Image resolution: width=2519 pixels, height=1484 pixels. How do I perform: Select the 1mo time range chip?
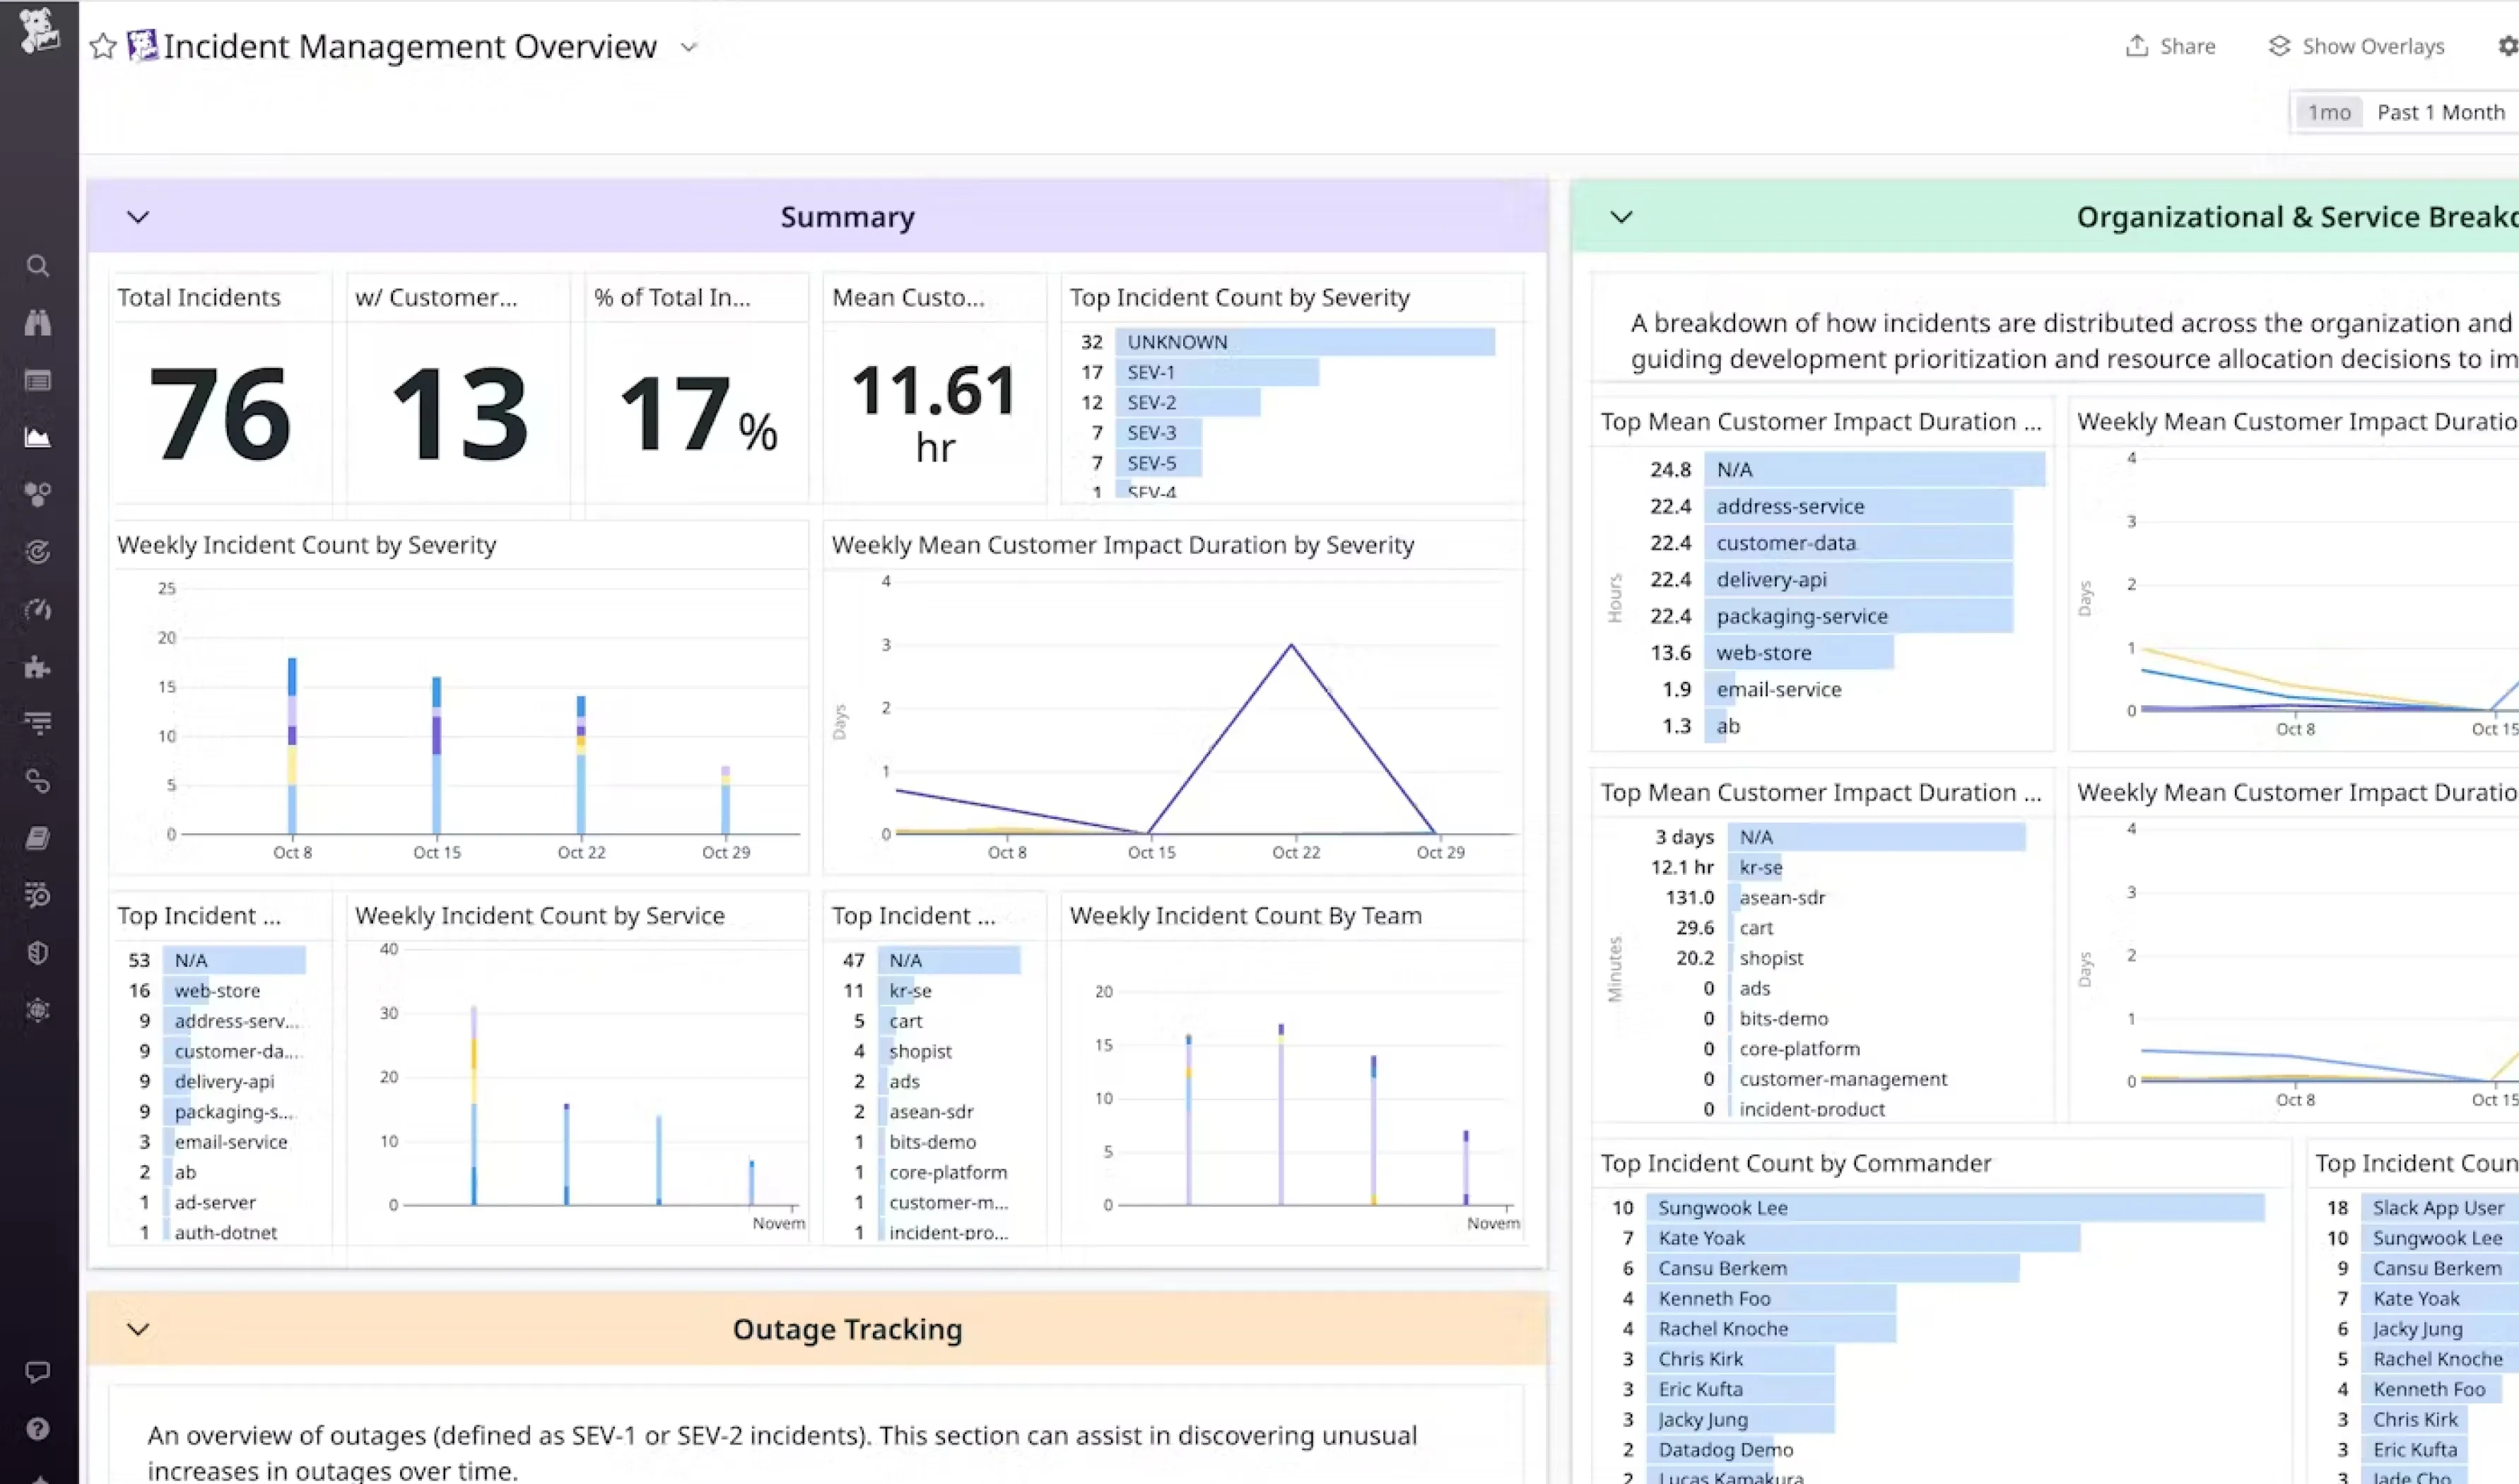[2328, 113]
